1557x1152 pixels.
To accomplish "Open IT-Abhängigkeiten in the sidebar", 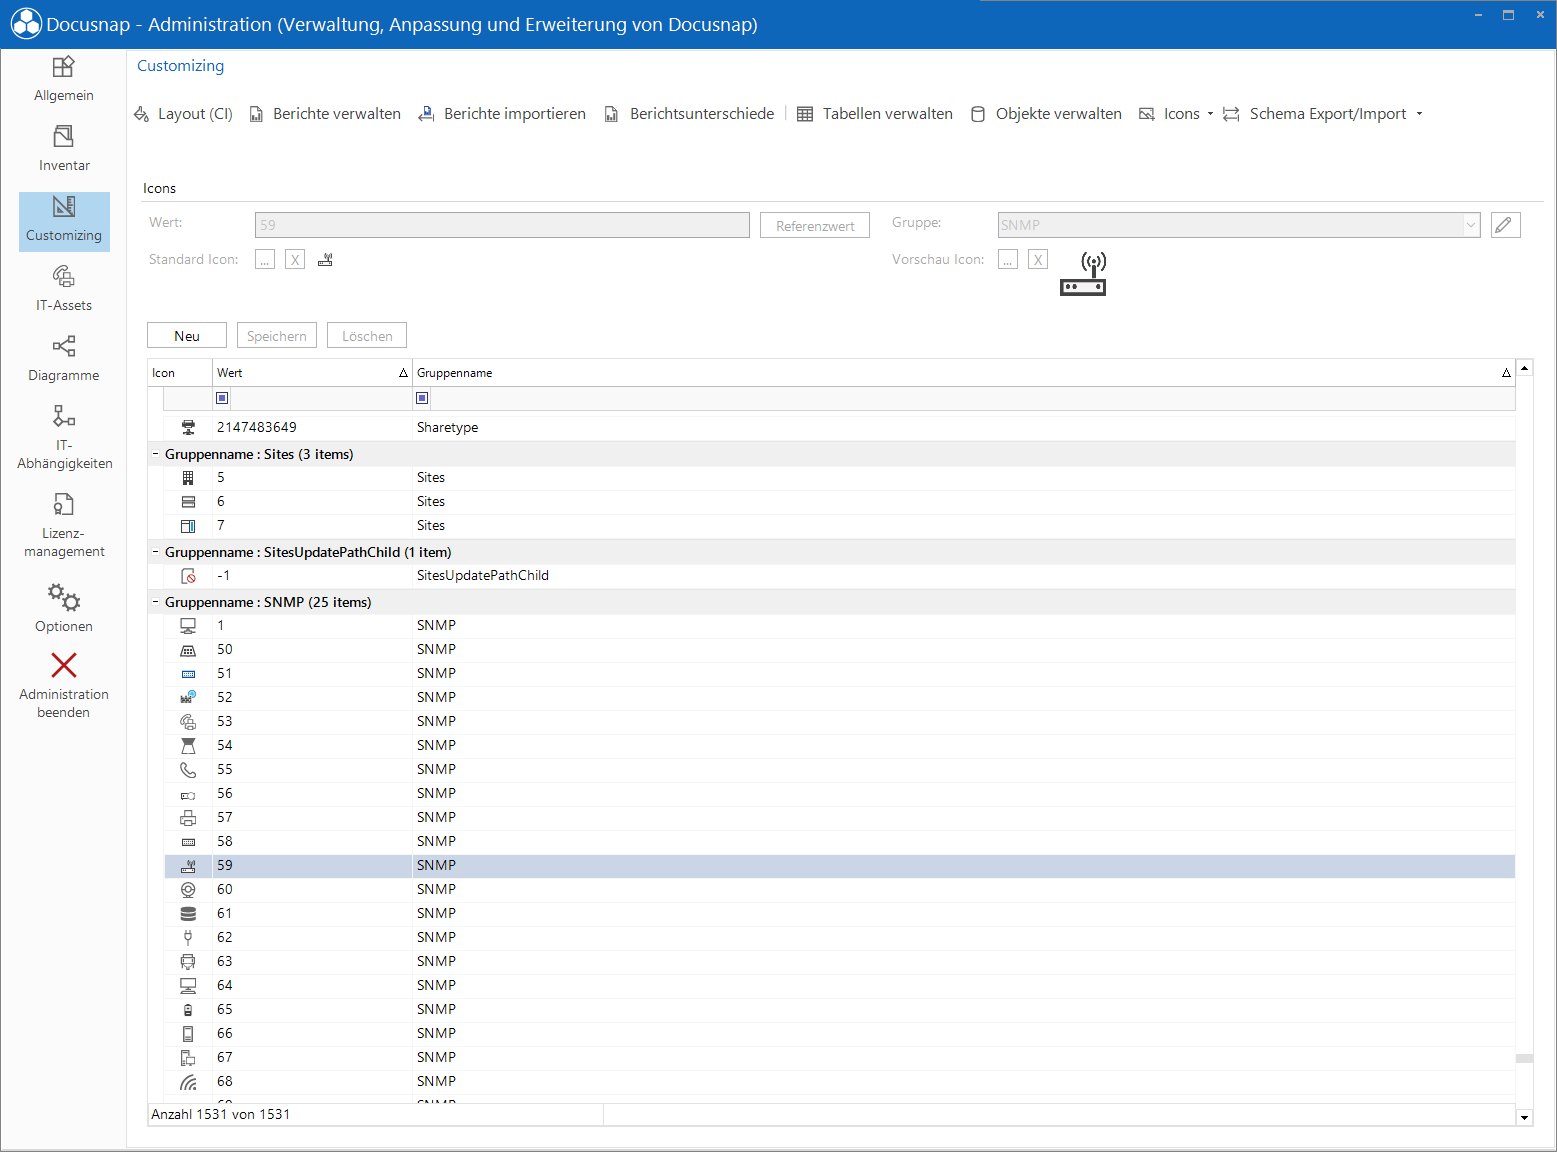I will pyautogui.click(x=64, y=437).
